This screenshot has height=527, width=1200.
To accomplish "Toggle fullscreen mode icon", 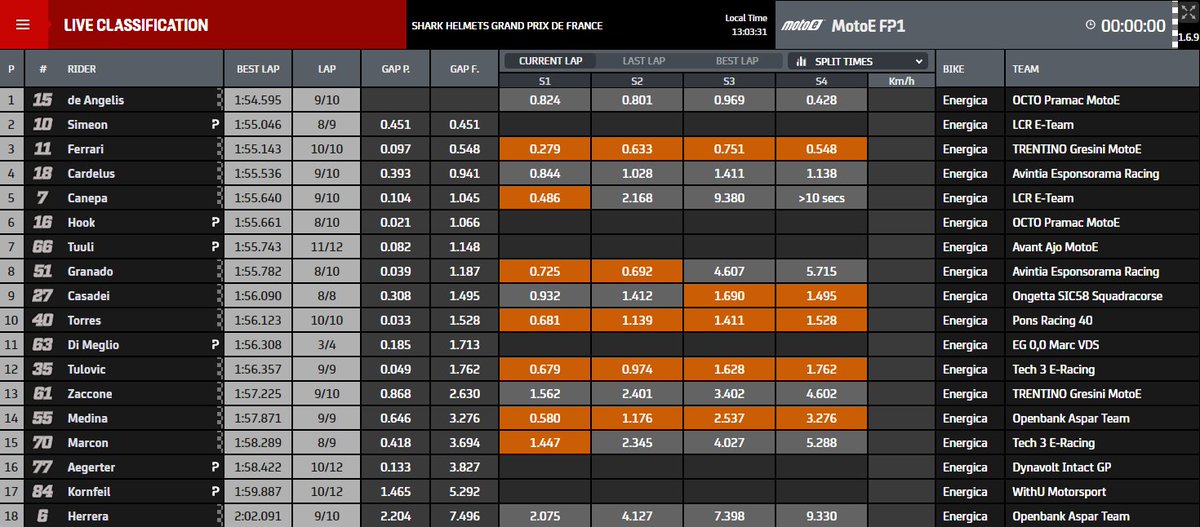I will click(x=1188, y=12).
